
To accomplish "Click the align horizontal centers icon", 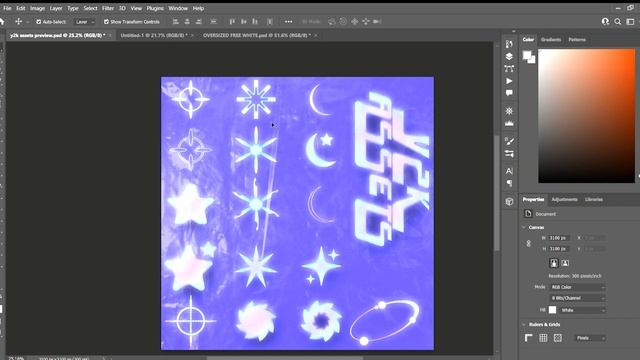I will click(x=187, y=22).
